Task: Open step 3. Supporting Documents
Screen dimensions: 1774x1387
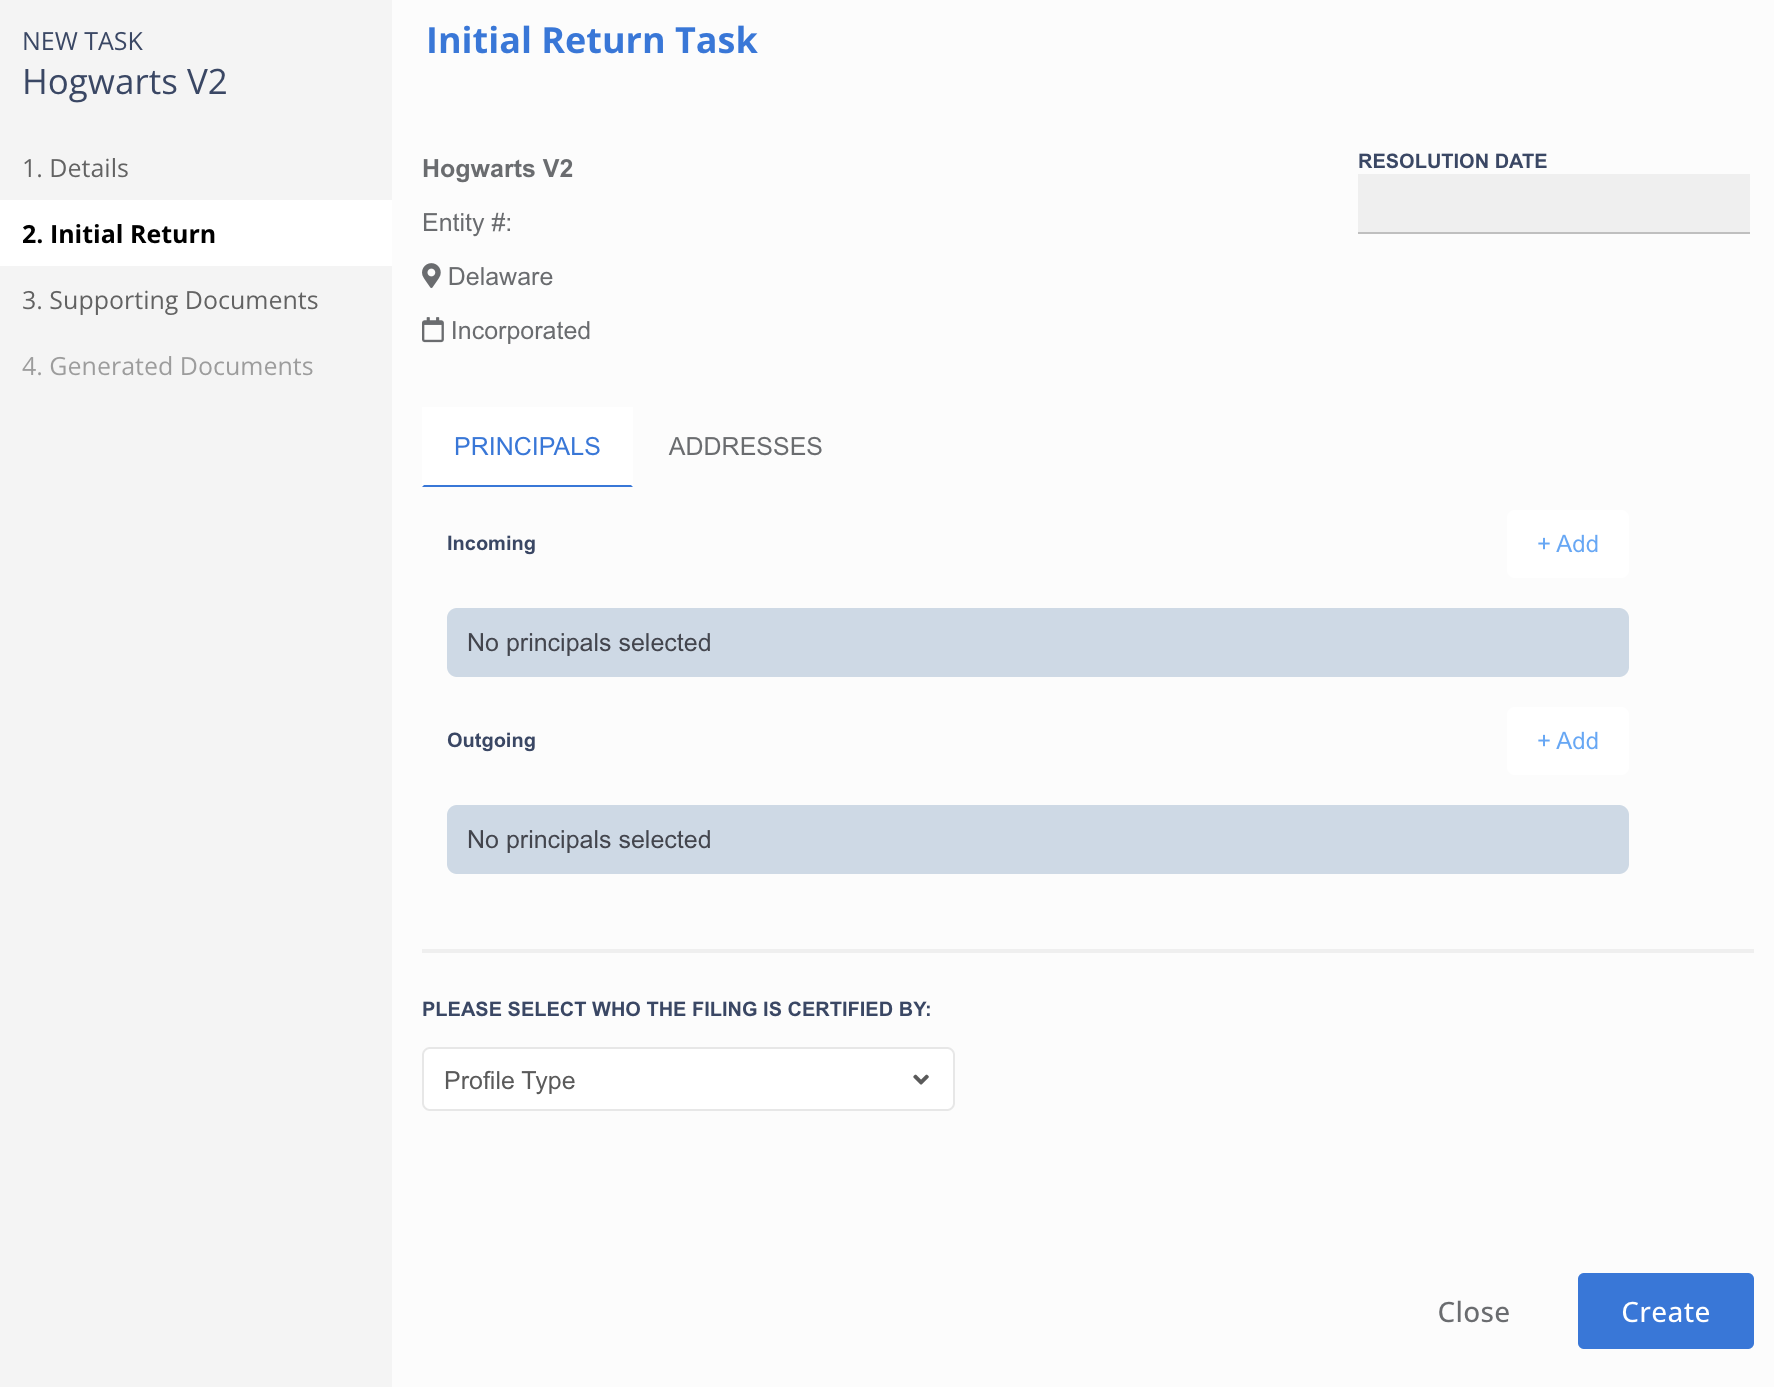Action: pos(170,300)
